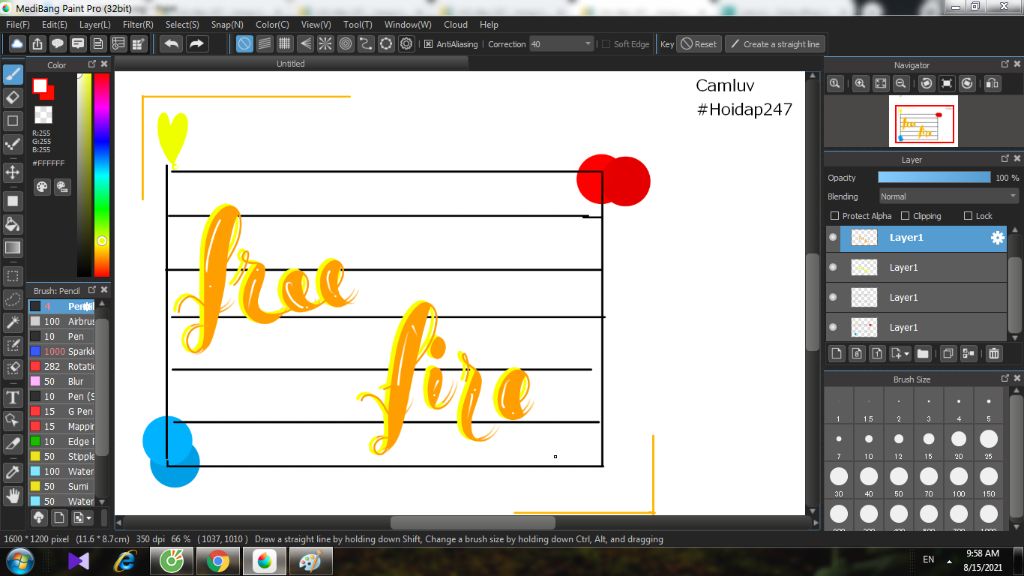Switch to the Untitled canvas tab
The height and width of the screenshot is (576, 1024).
(291, 63)
